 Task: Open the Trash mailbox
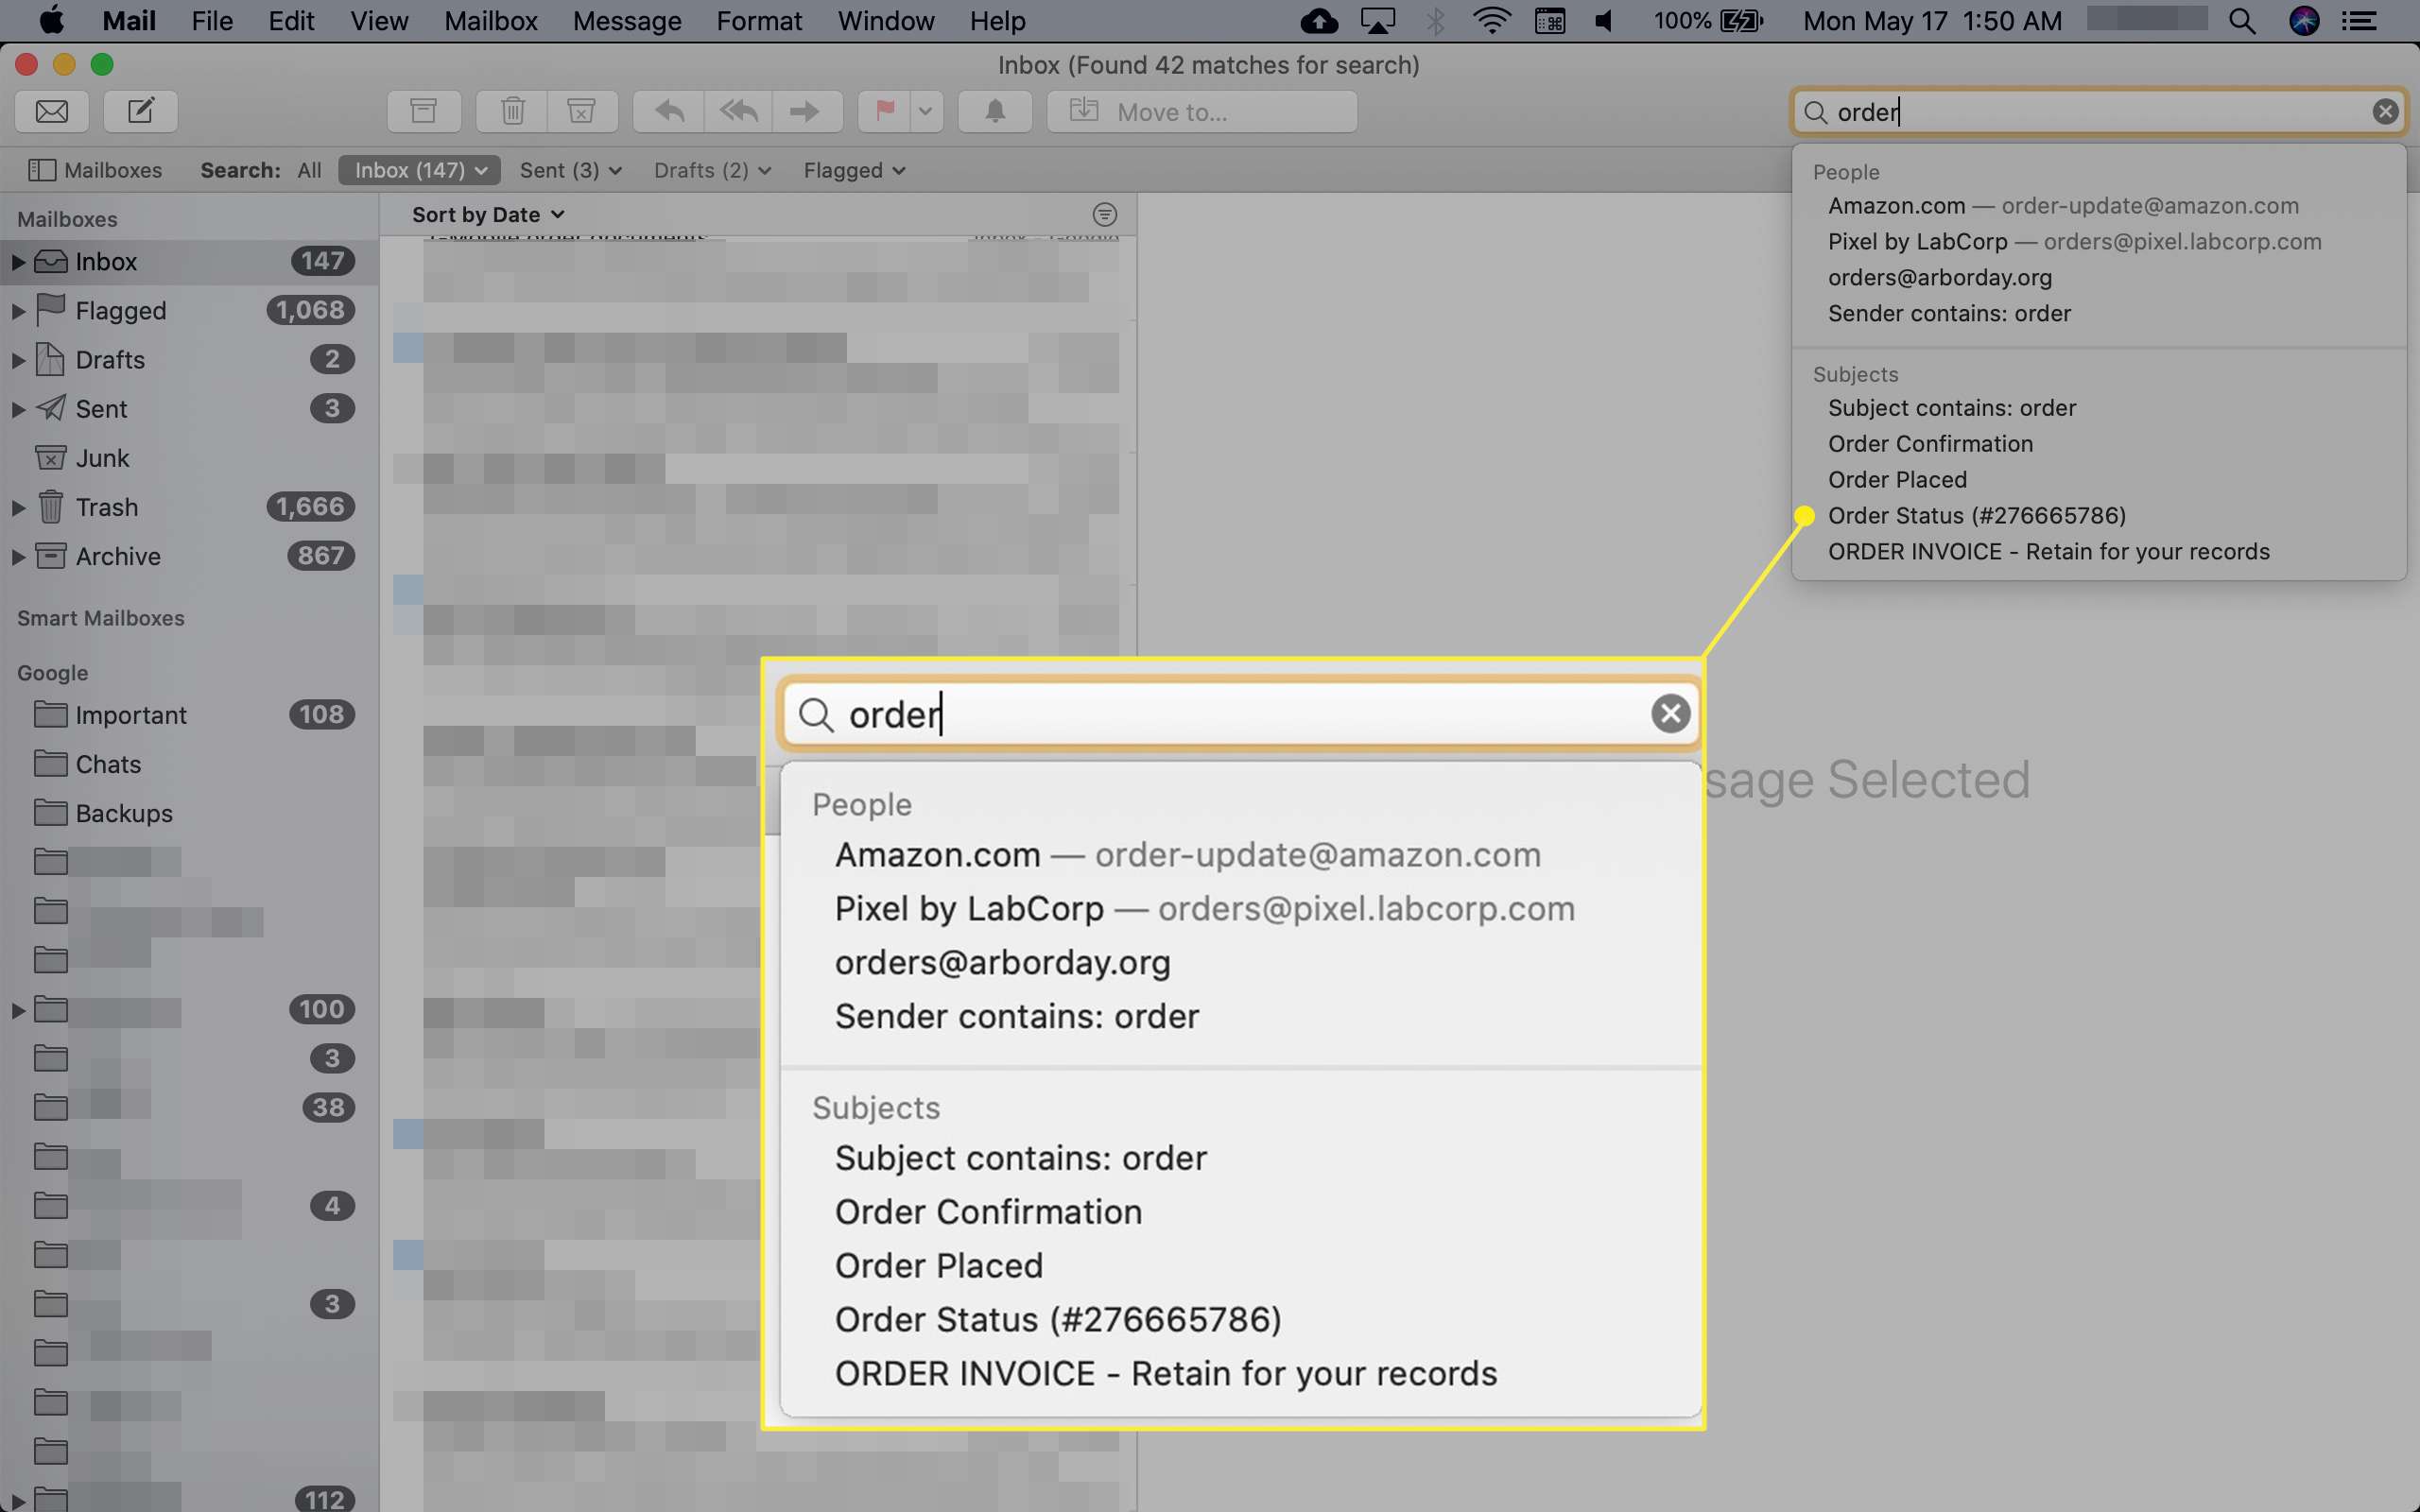[189, 507]
